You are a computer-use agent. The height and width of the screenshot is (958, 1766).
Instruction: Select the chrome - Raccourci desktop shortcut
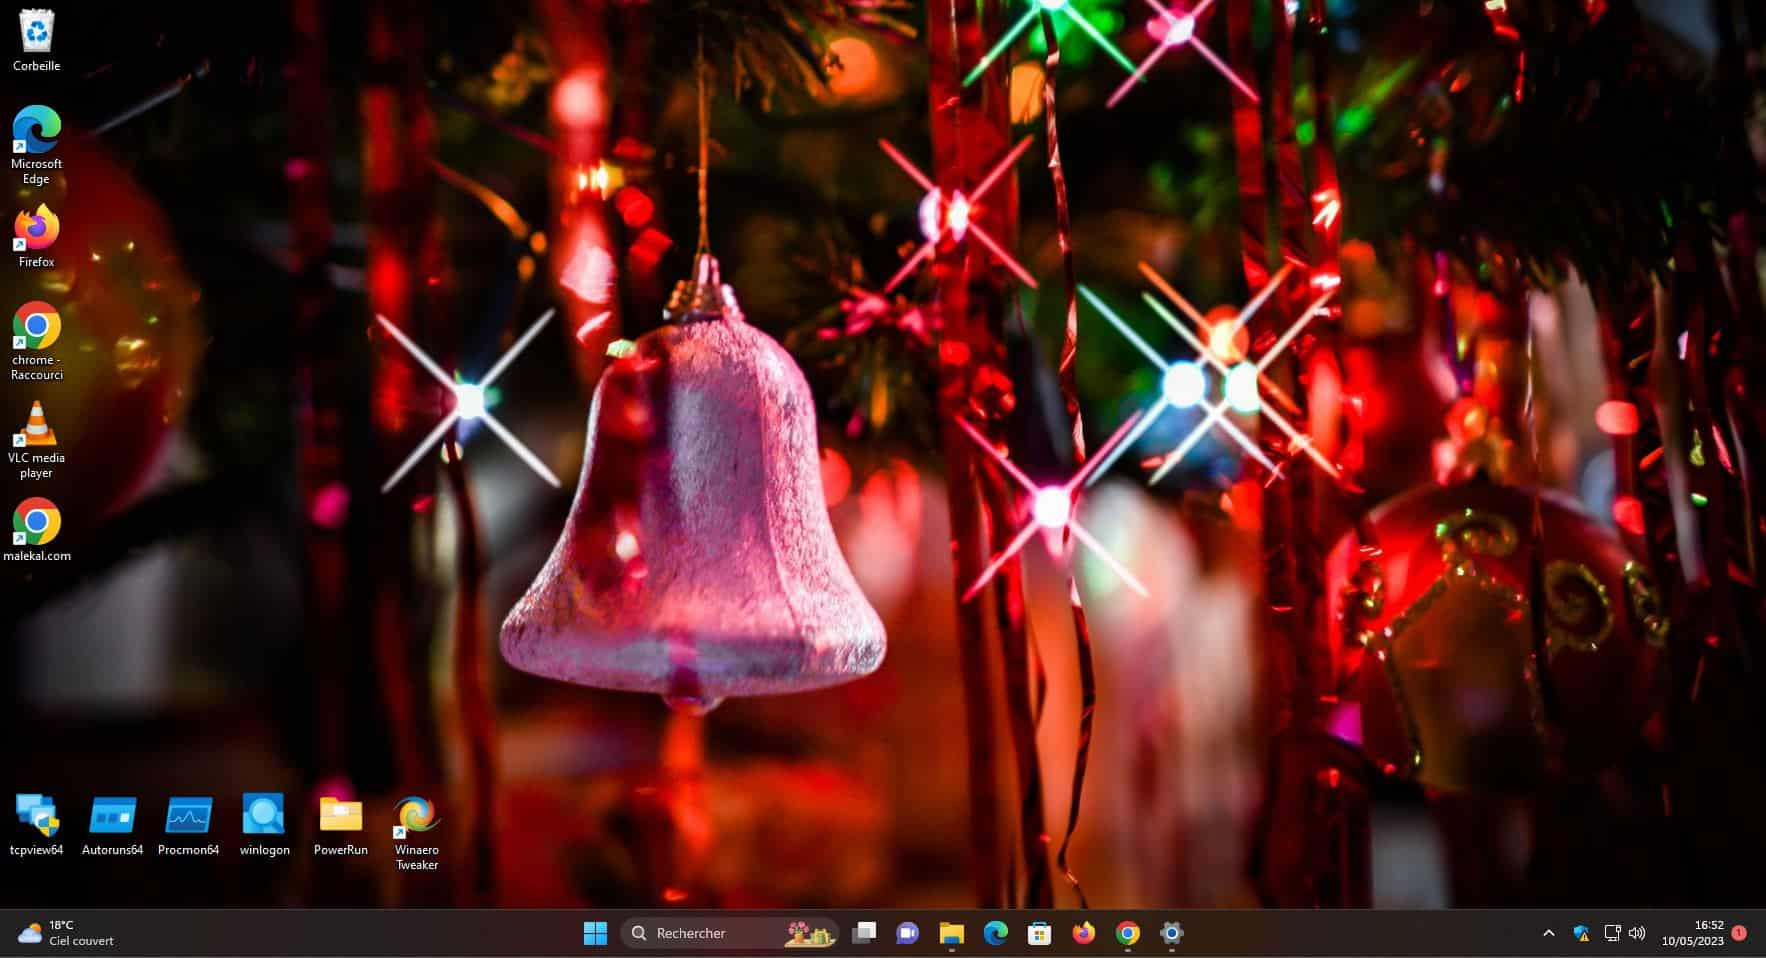click(x=37, y=340)
